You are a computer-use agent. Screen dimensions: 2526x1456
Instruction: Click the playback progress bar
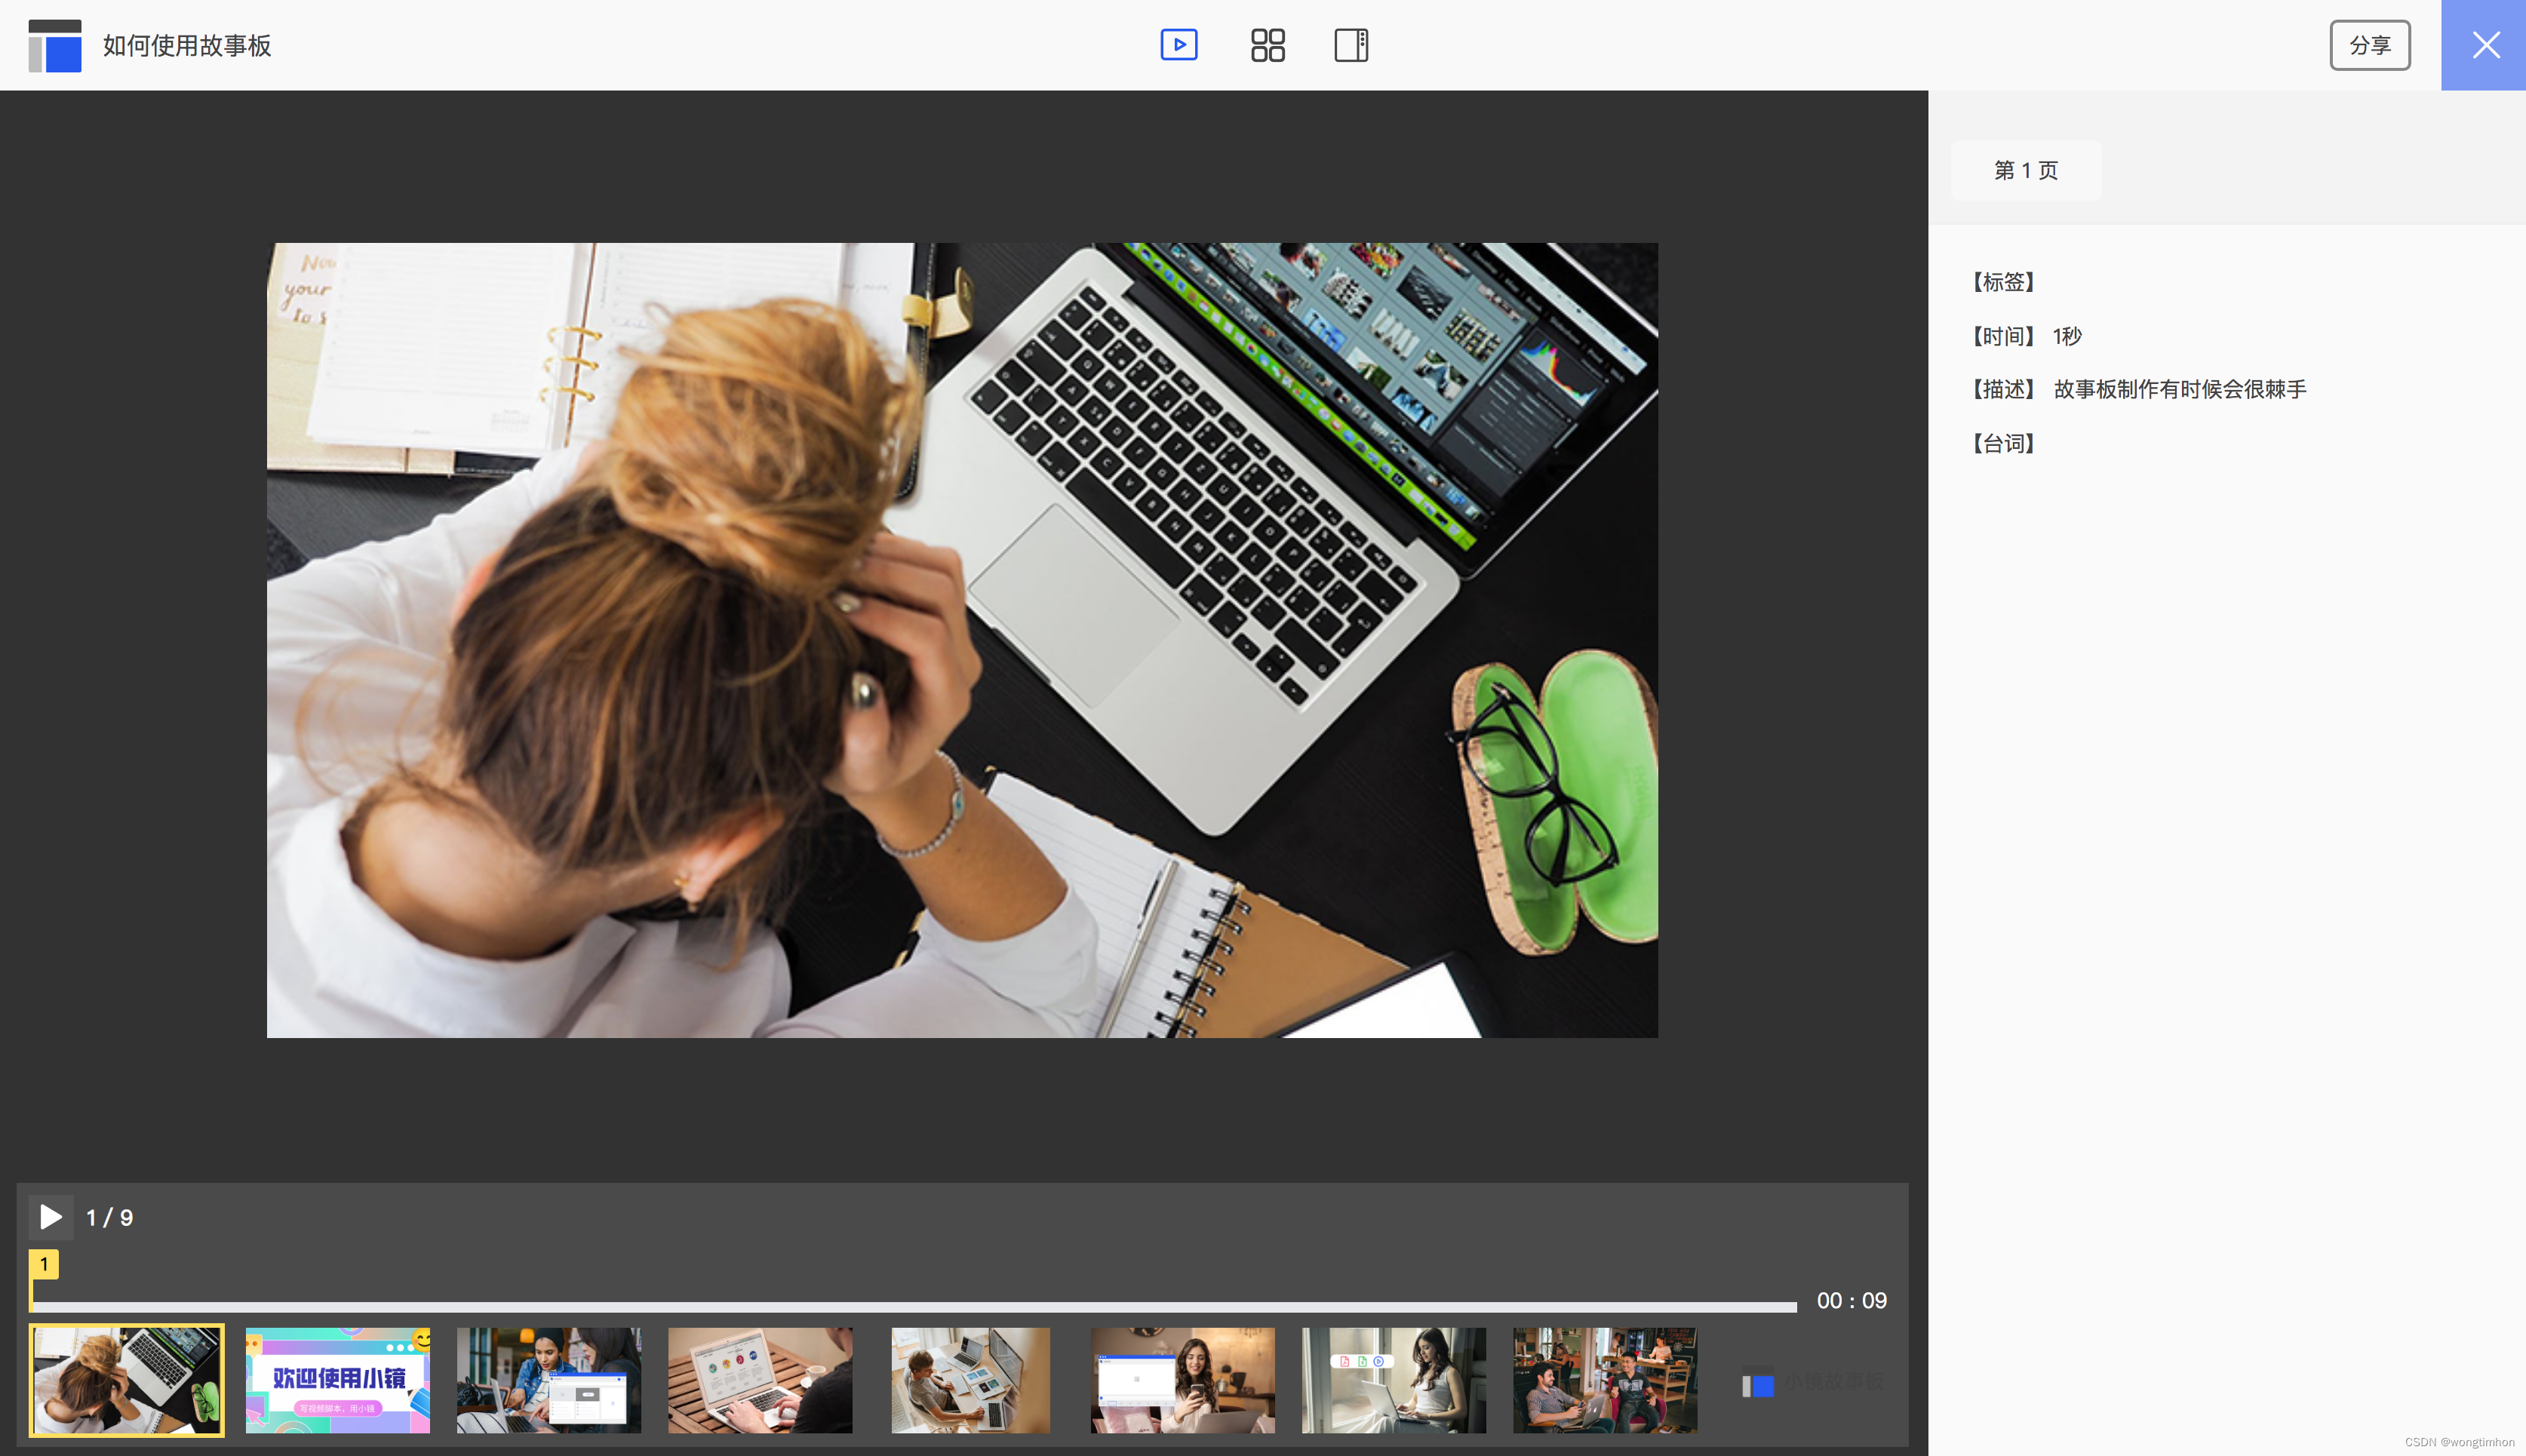pos(914,1306)
